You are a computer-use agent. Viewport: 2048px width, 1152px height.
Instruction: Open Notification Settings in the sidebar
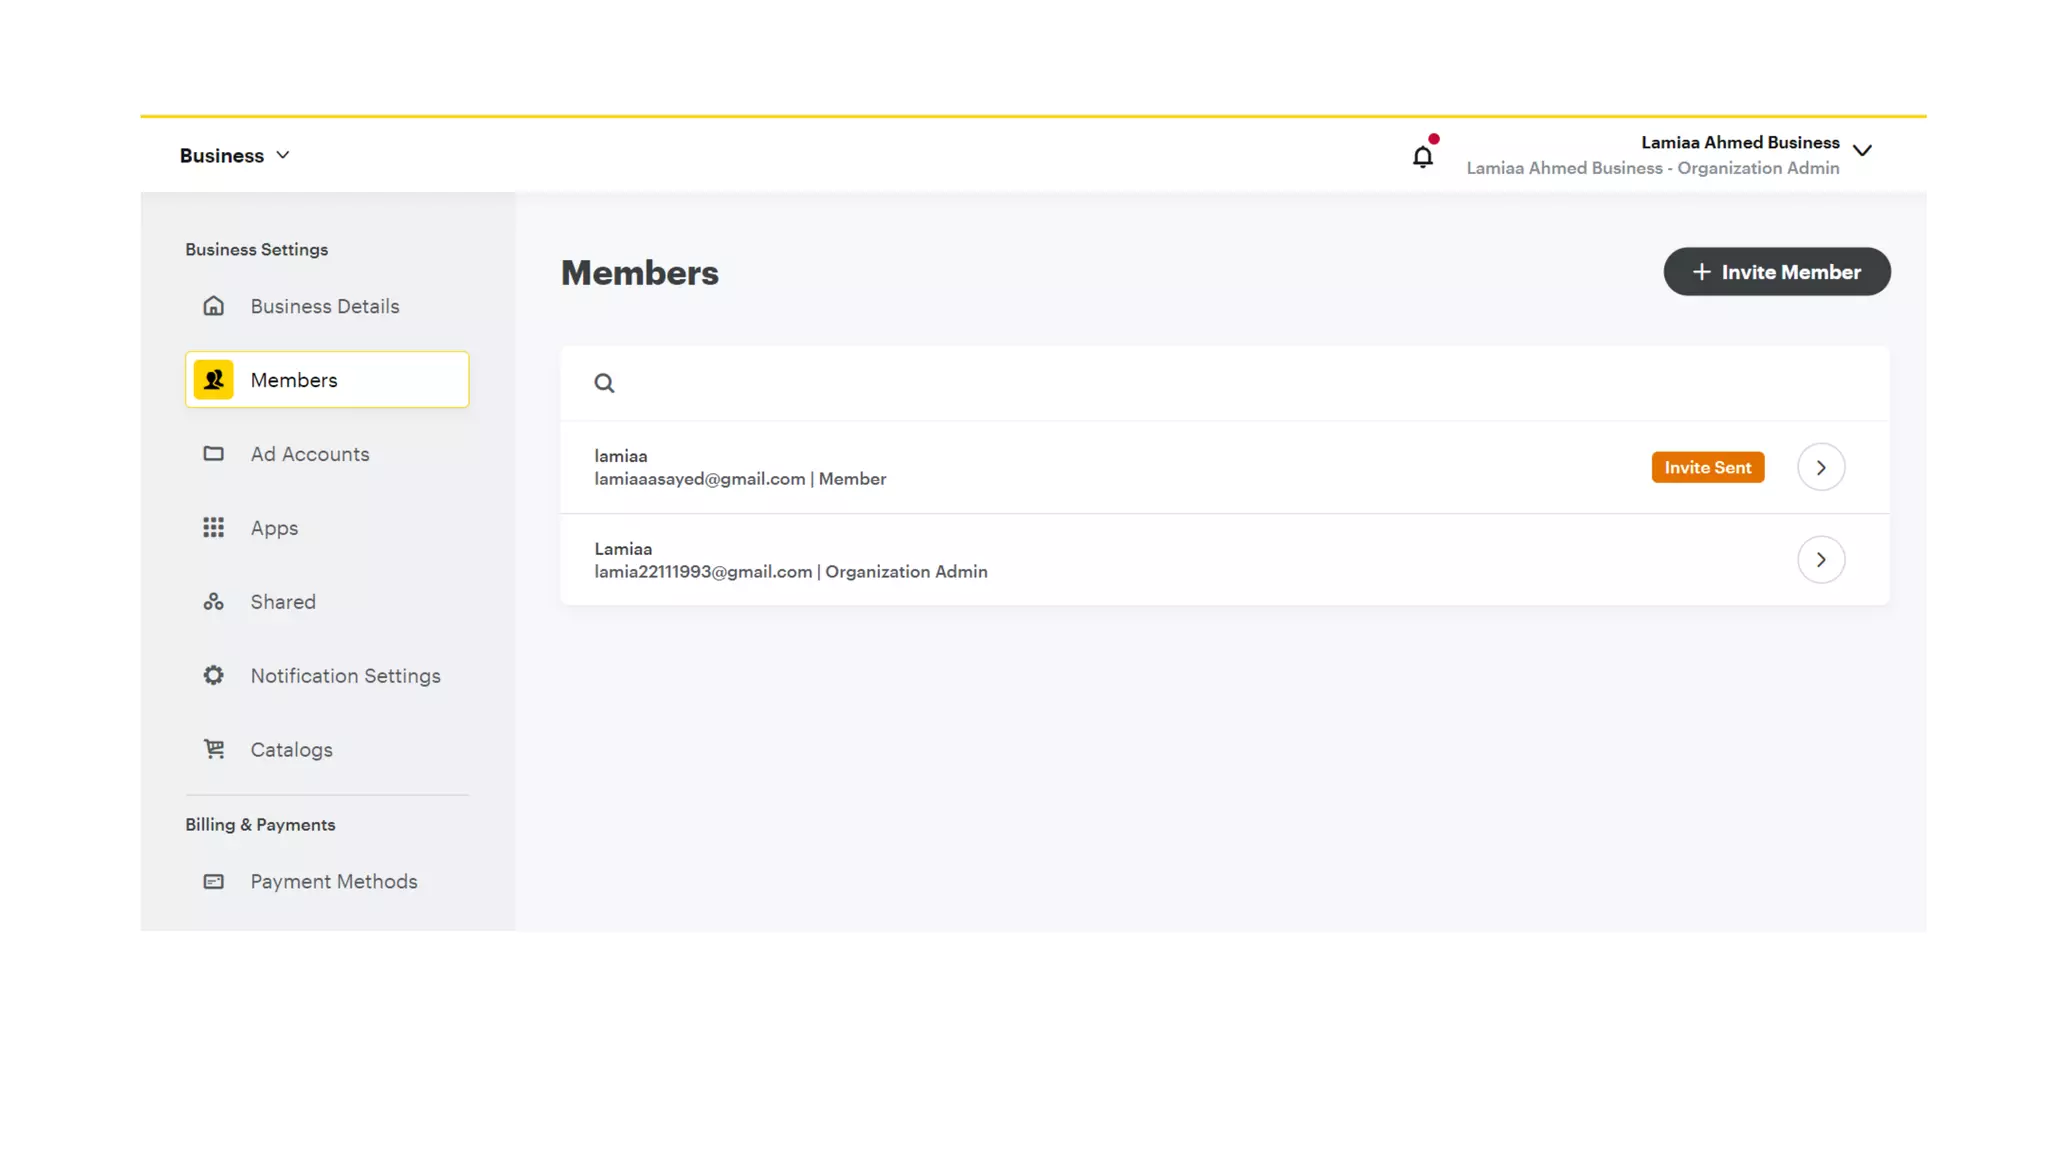pyautogui.click(x=345, y=676)
